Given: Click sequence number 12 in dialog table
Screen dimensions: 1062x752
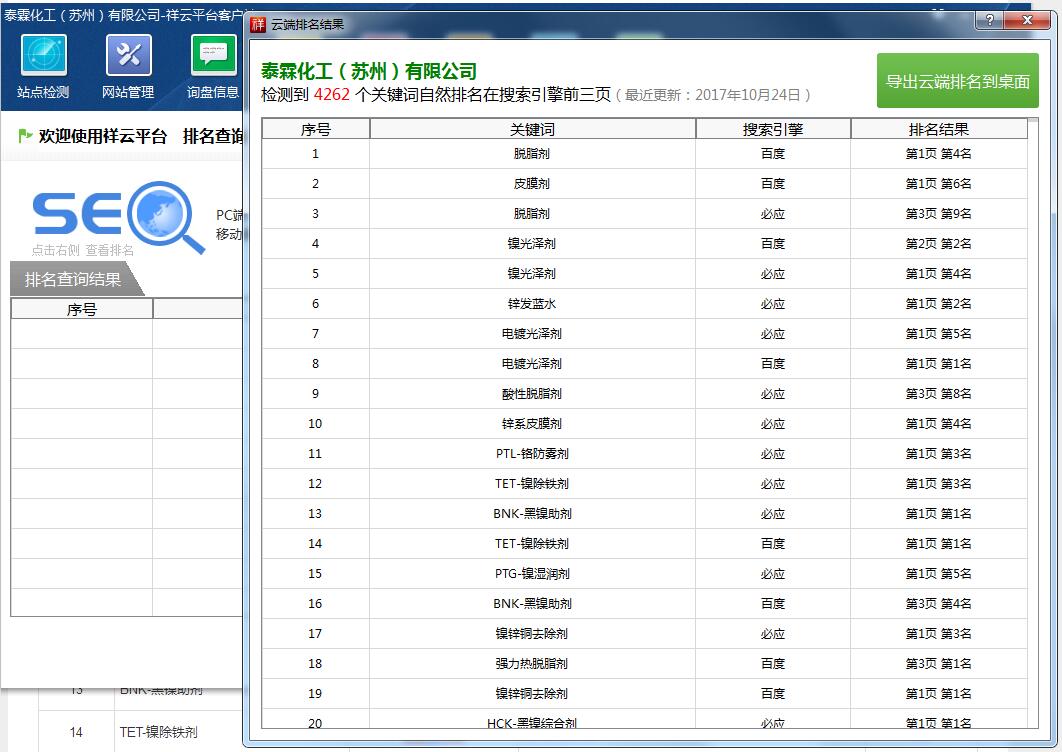Looking at the screenshot, I should click(x=315, y=484).
